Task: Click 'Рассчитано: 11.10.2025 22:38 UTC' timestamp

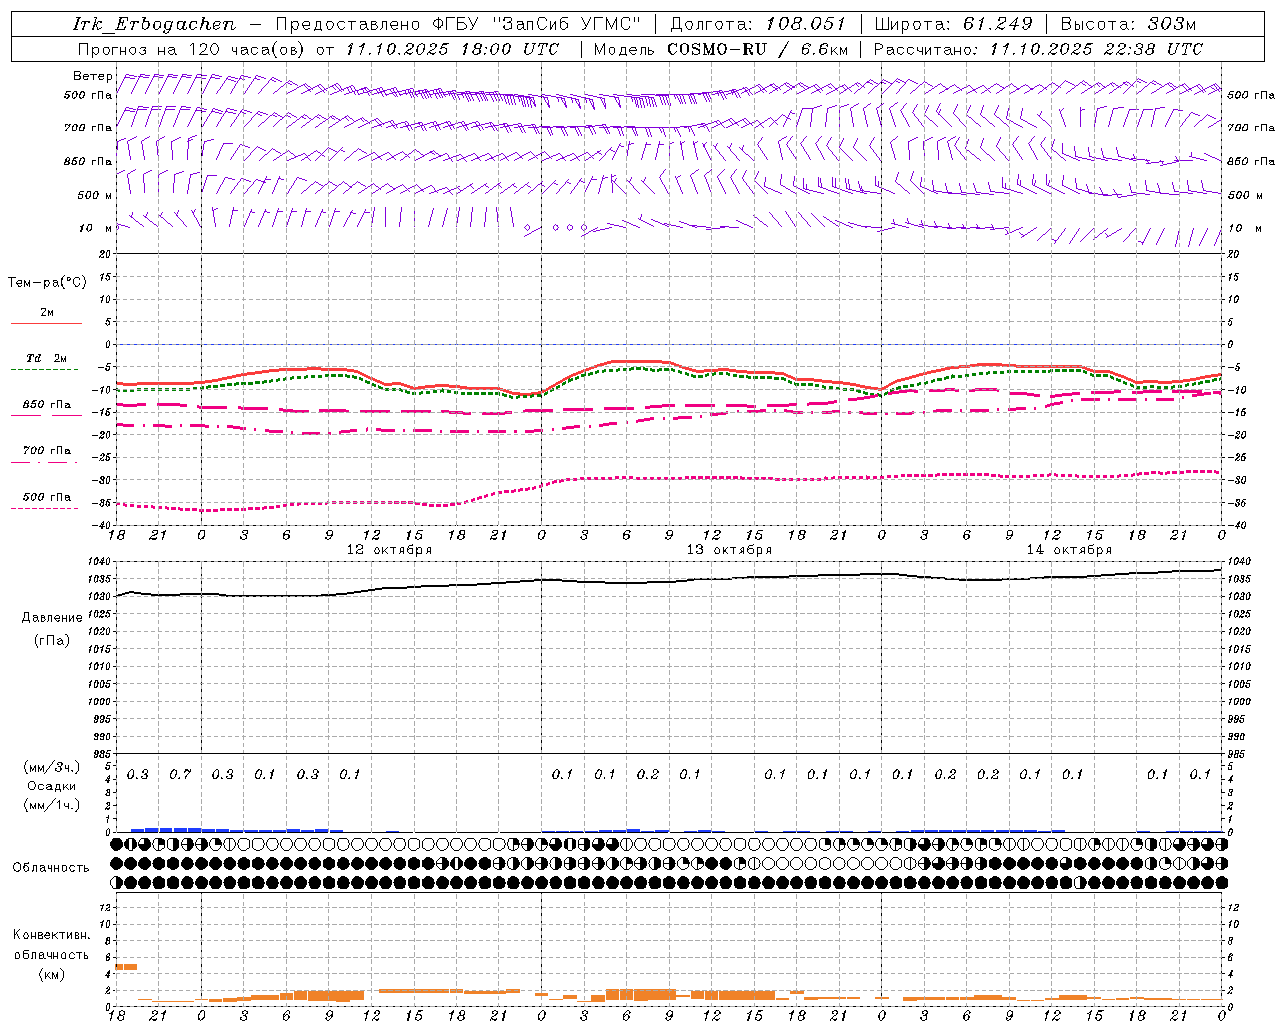Action: click(x=1038, y=49)
